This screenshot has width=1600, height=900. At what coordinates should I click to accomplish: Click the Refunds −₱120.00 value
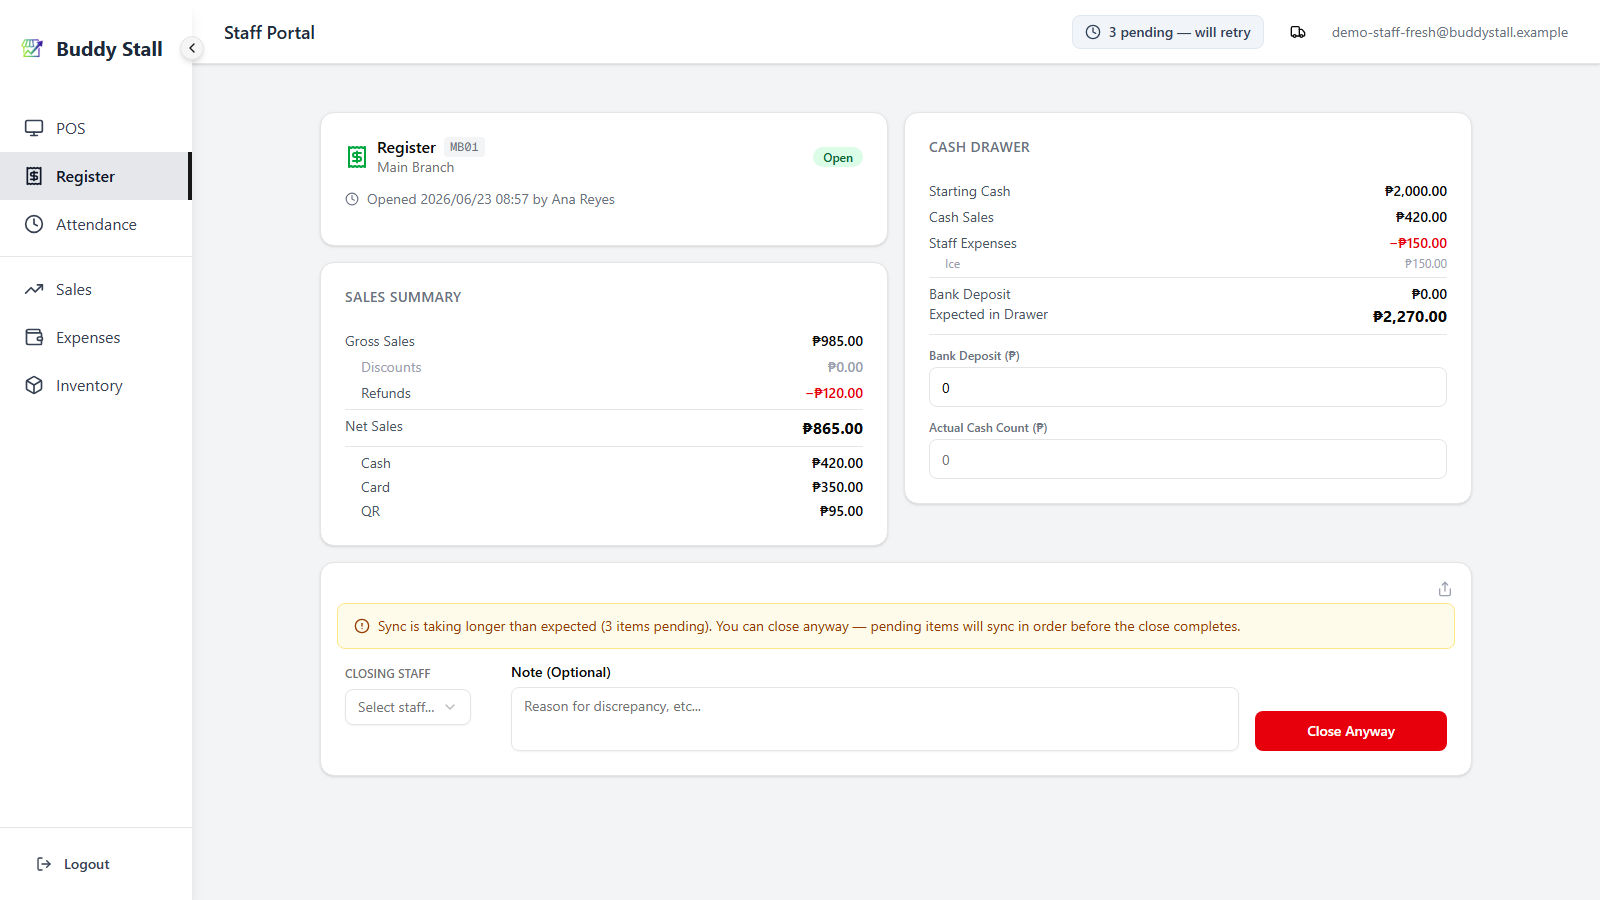pyautogui.click(x=834, y=393)
